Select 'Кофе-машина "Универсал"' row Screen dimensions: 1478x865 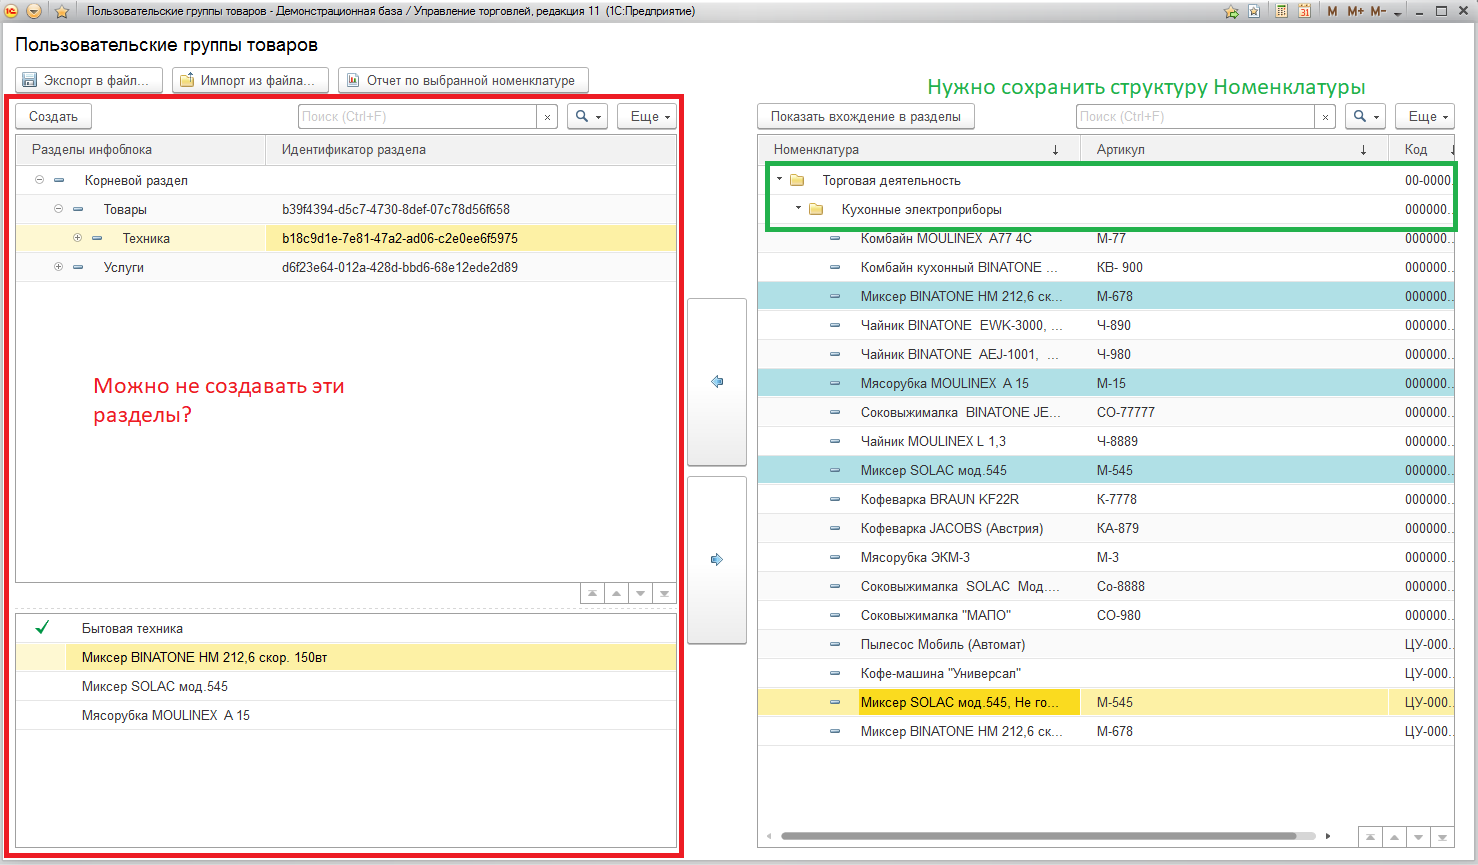(1106, 673)
